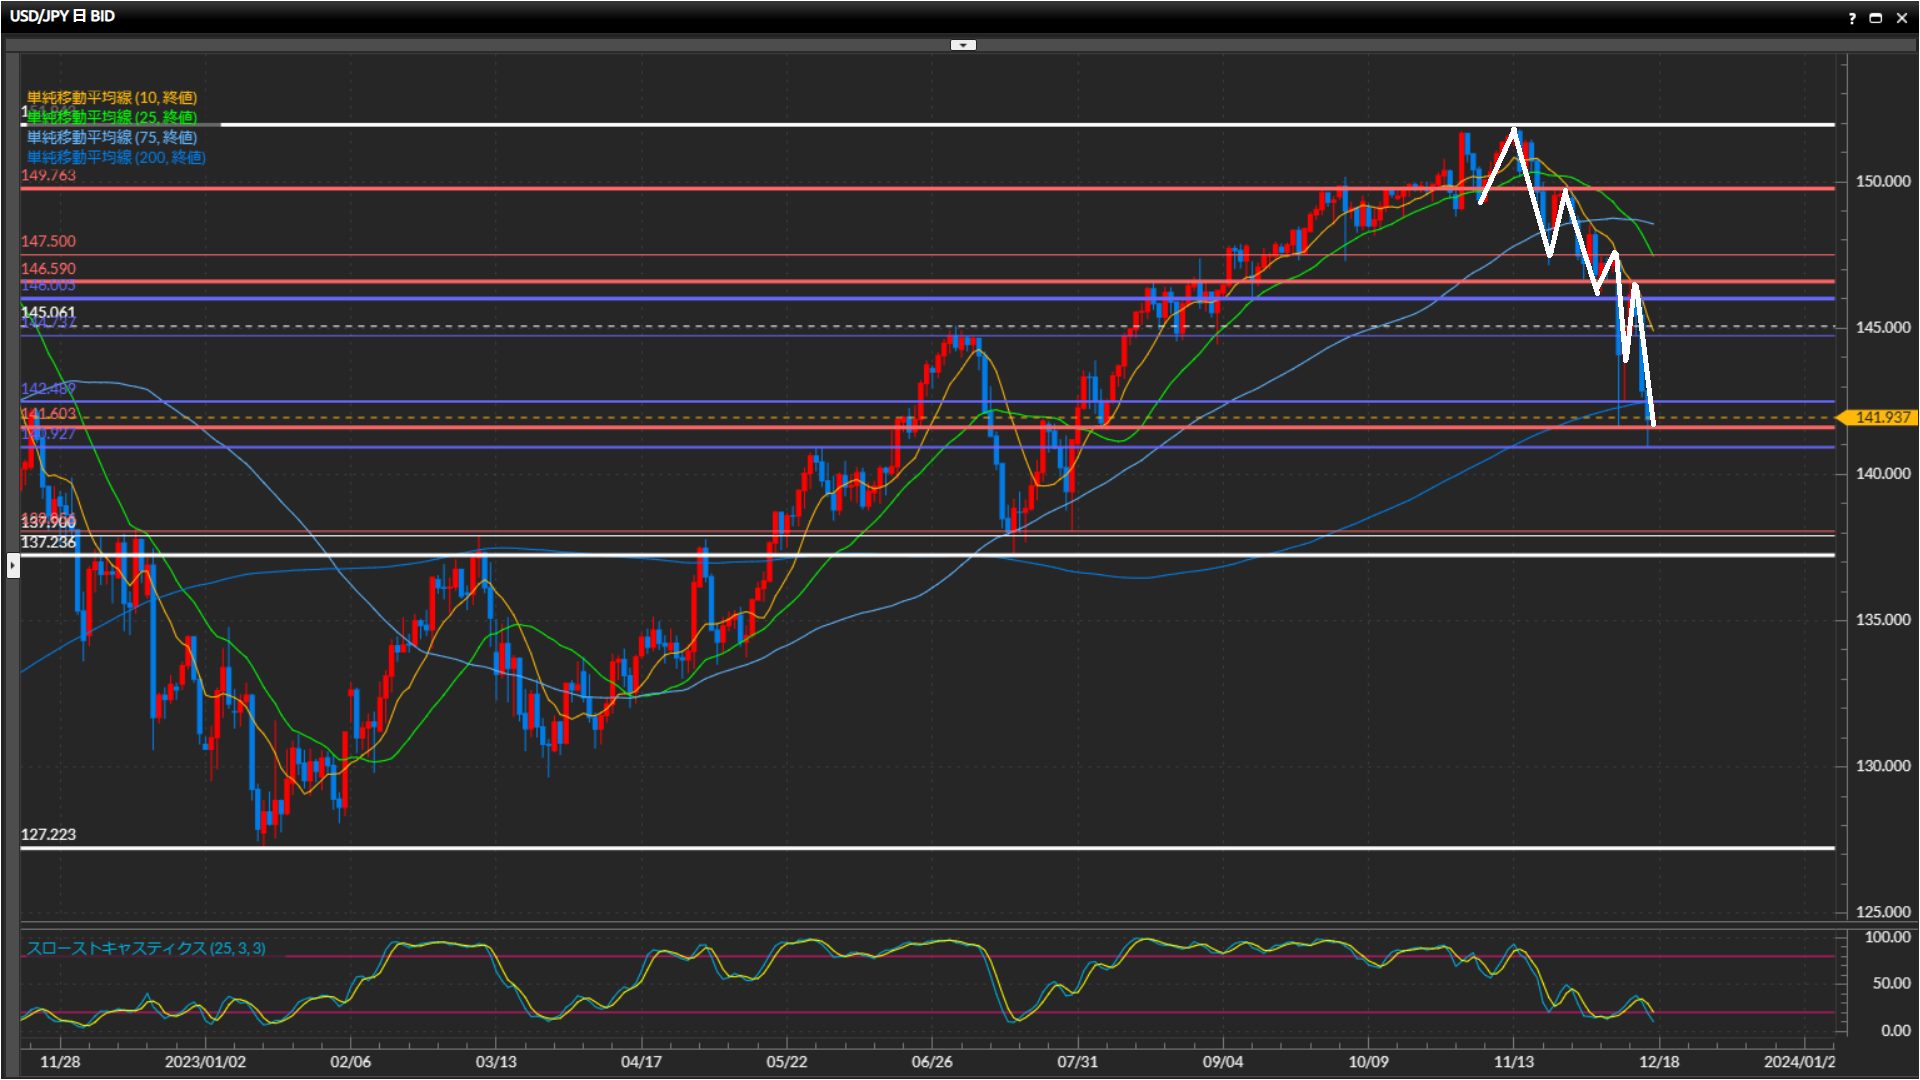Click the help question mark icon
Viewport: 1920px width, 1080px height.
(1851, 18)
